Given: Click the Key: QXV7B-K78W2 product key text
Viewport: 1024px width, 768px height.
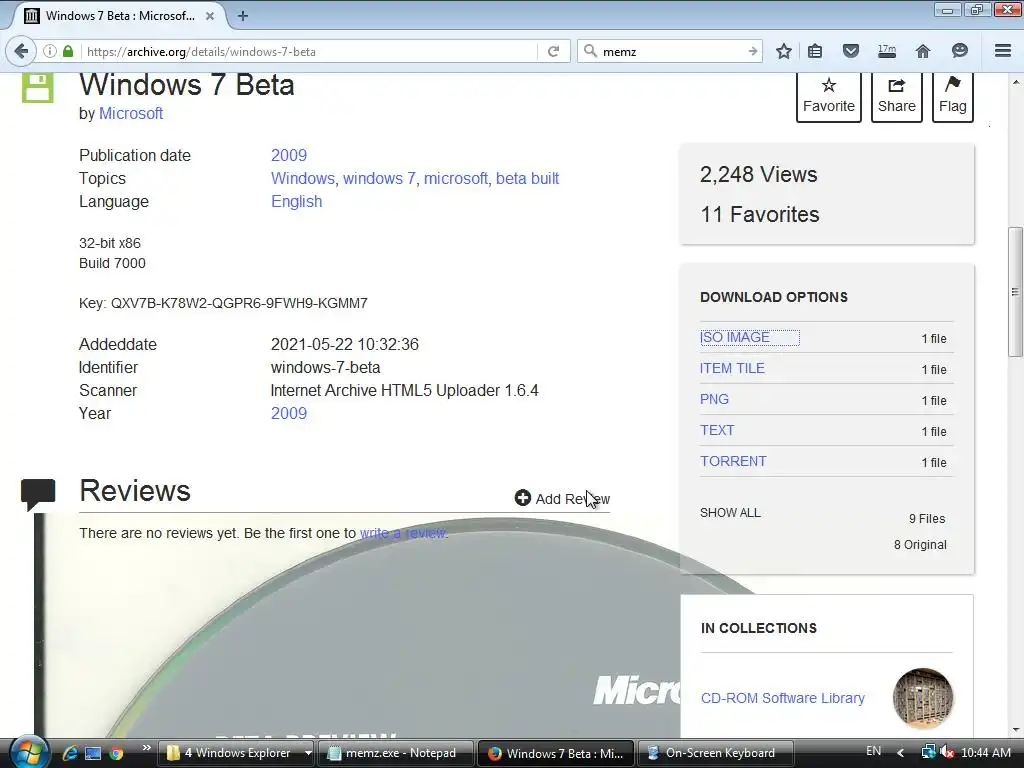Looking at the screenshot, I should 223,303.
